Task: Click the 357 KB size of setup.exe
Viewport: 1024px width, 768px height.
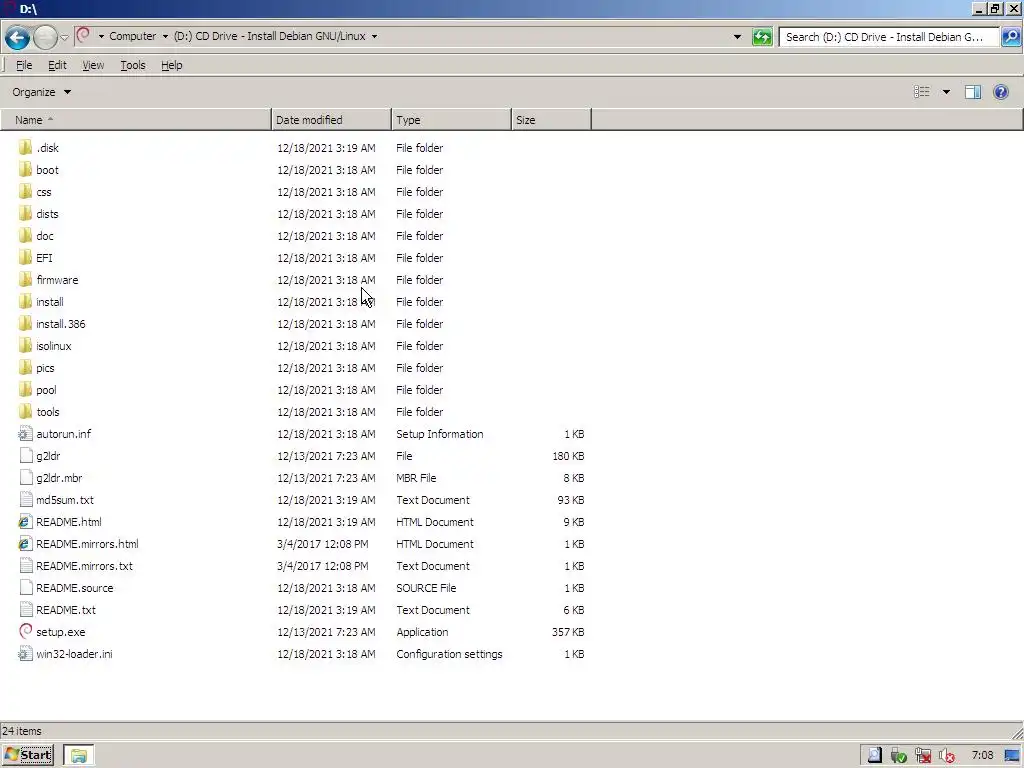Action: coord(568,632)
